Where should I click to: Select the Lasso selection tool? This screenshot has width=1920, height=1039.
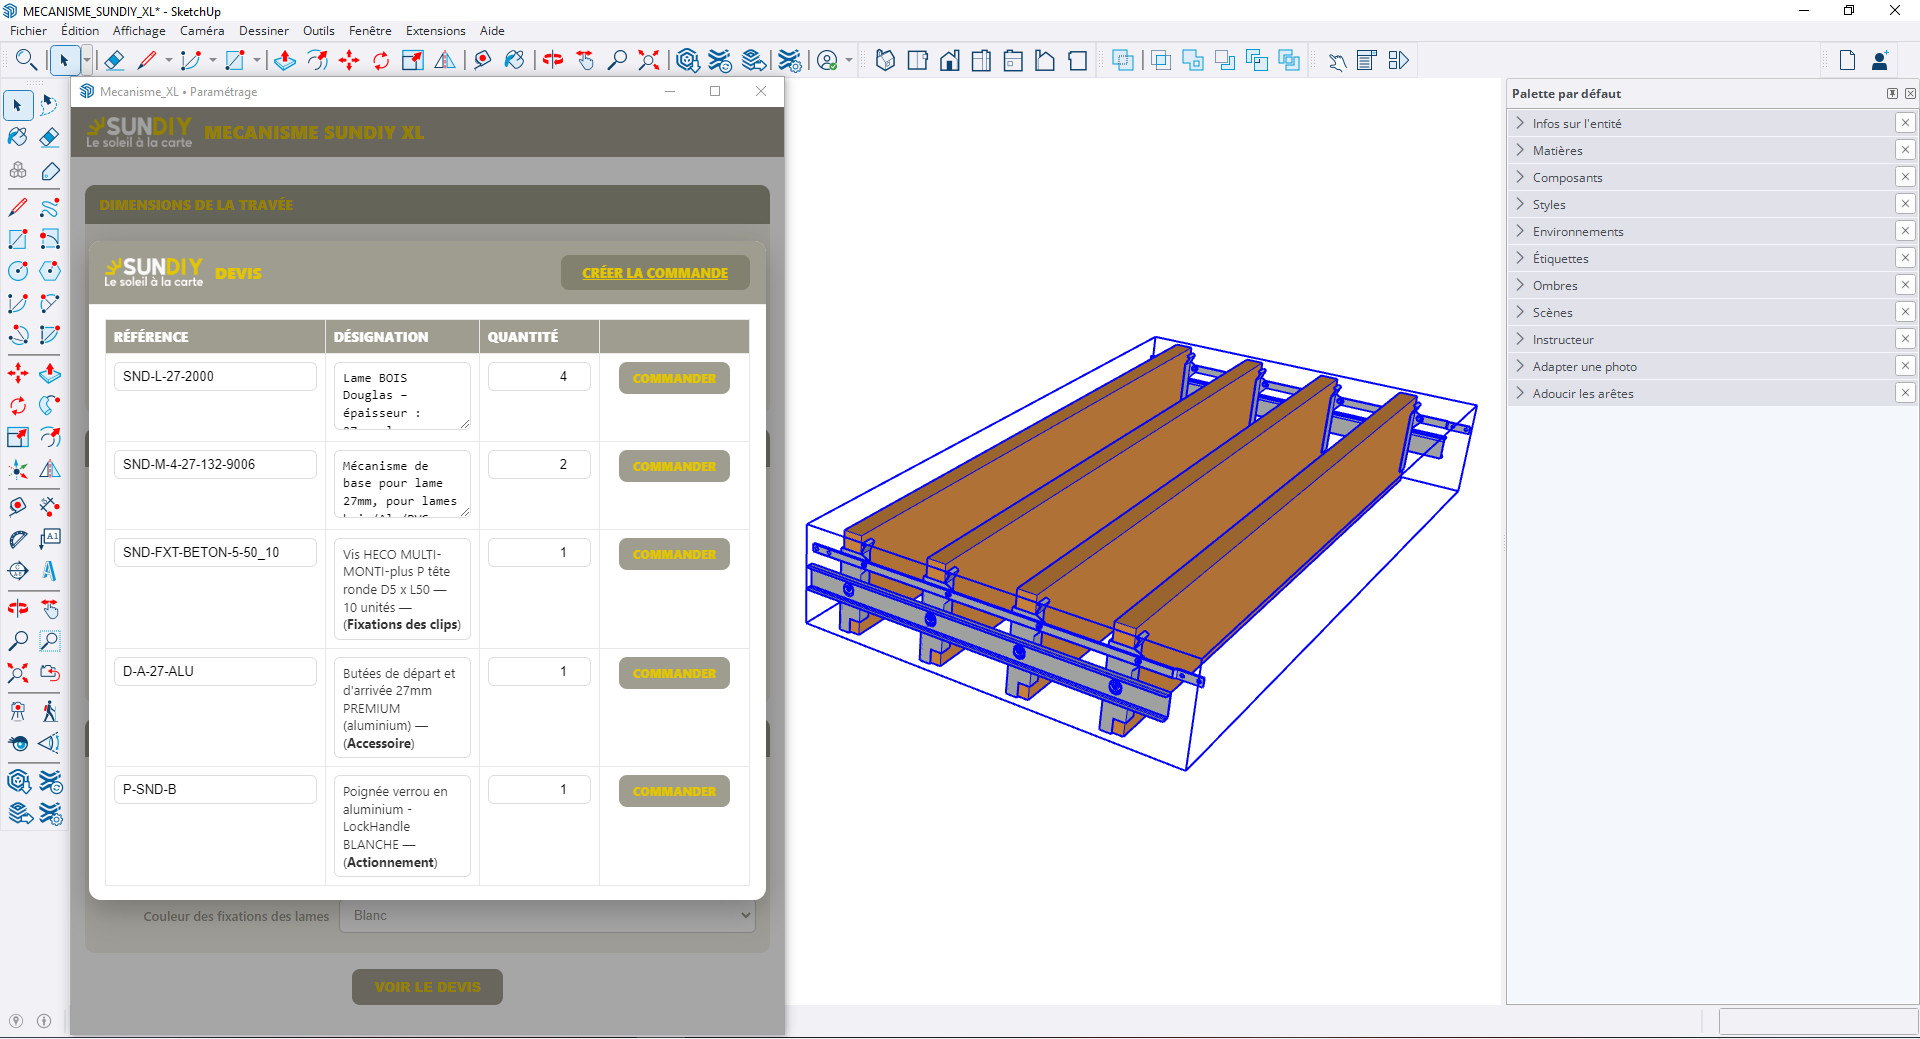pos(49,105)
